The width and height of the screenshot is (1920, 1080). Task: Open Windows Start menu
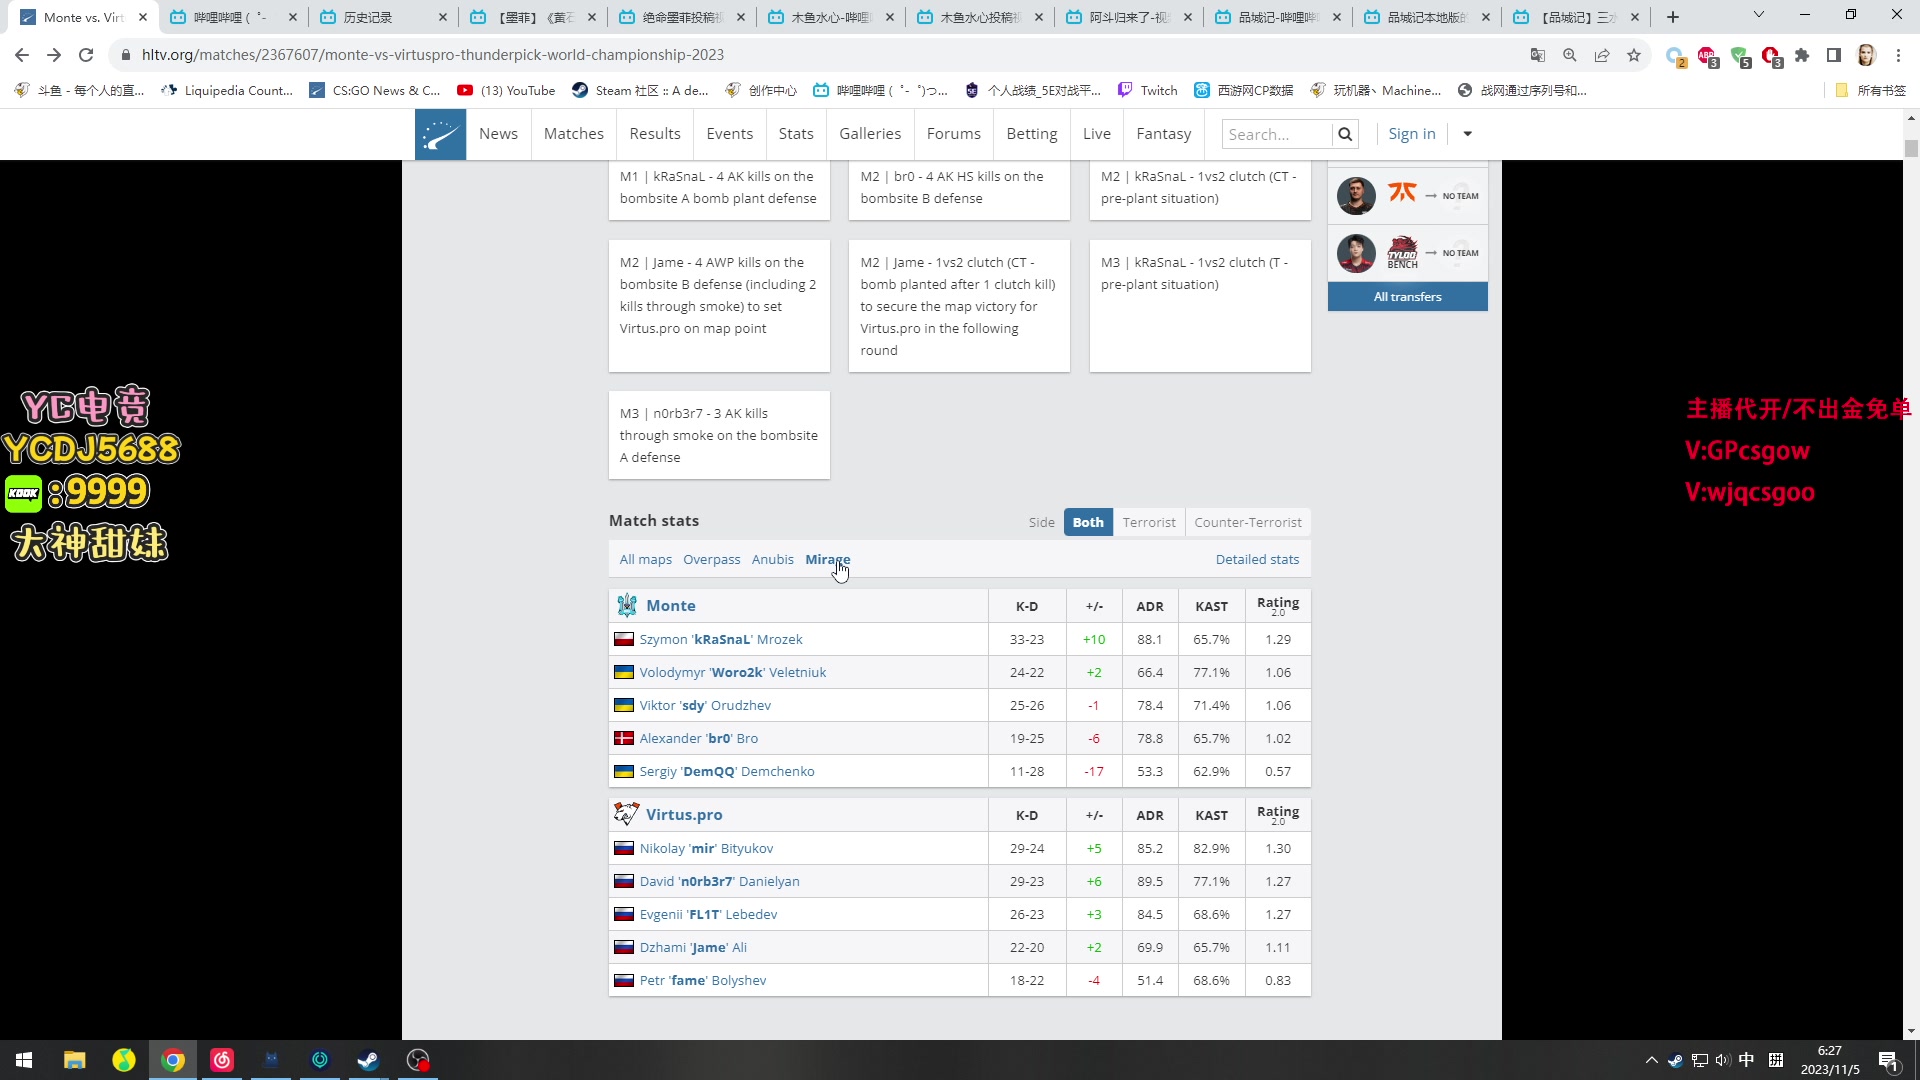tap(24, 1060)
